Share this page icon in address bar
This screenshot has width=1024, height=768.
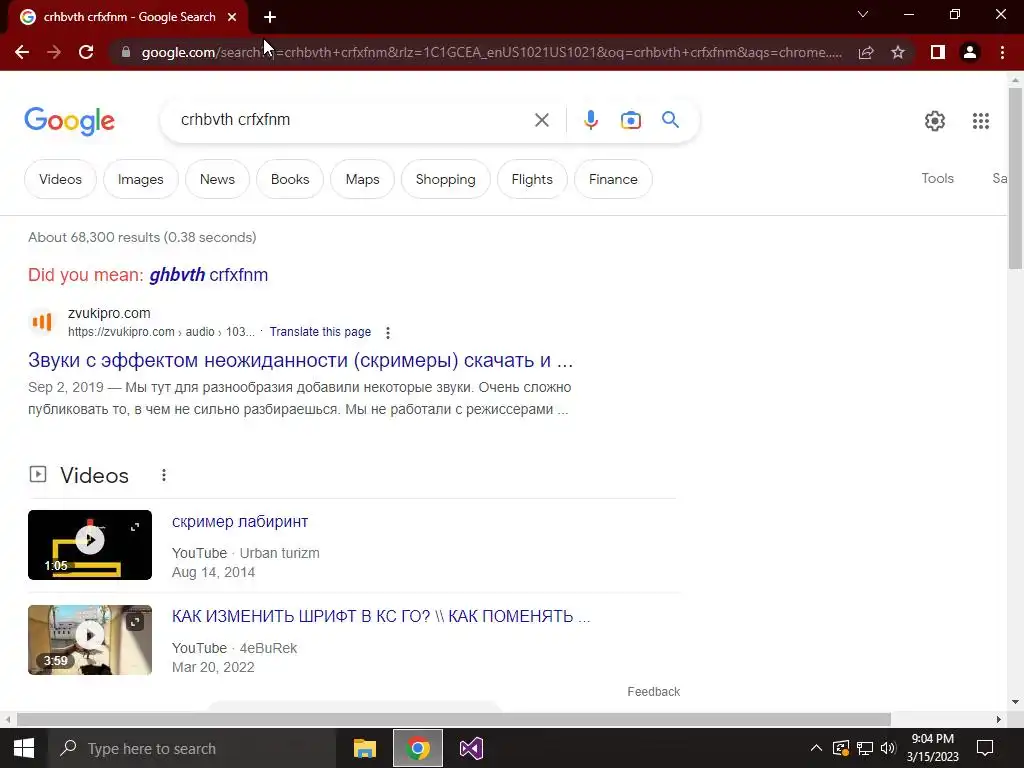click(x=866, y=52)
